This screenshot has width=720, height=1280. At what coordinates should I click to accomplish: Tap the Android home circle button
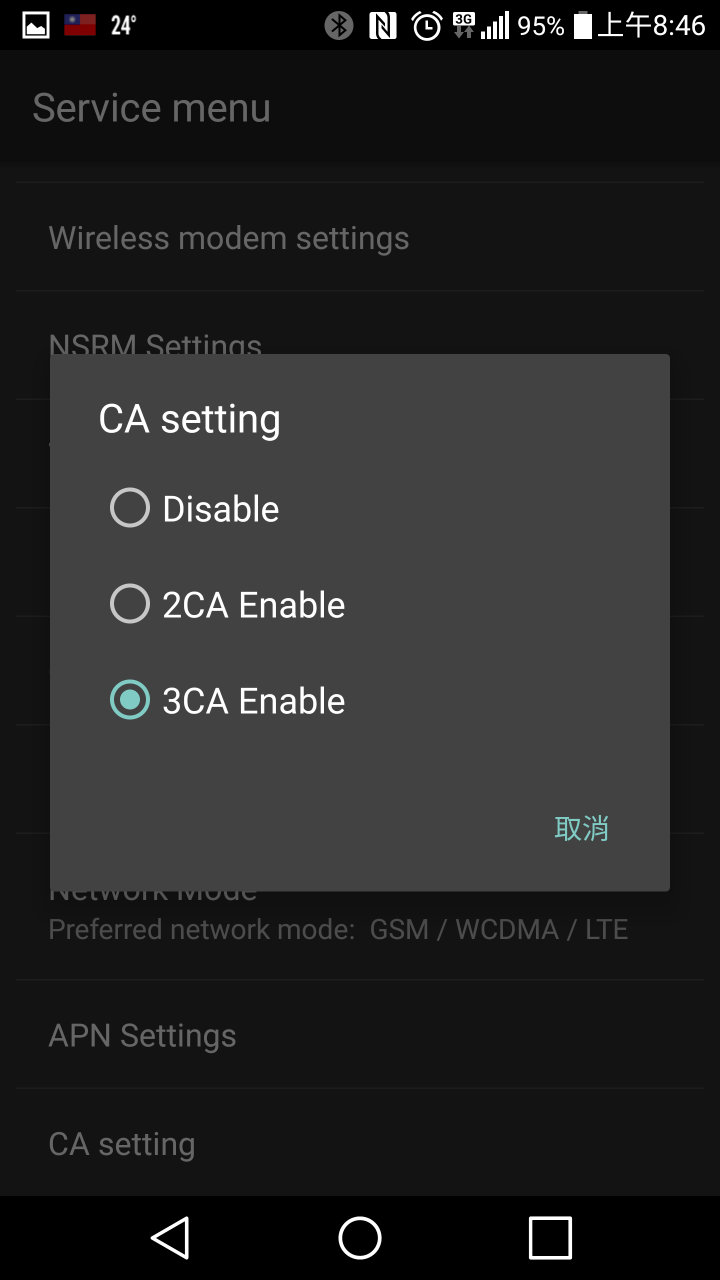pyautogui.click(x=360, y=1238)
